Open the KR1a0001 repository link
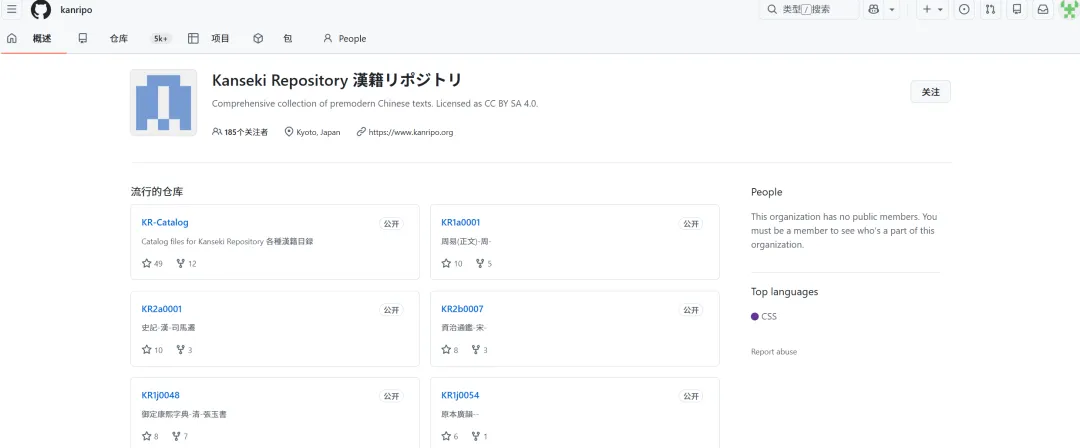 coord(461,223)
